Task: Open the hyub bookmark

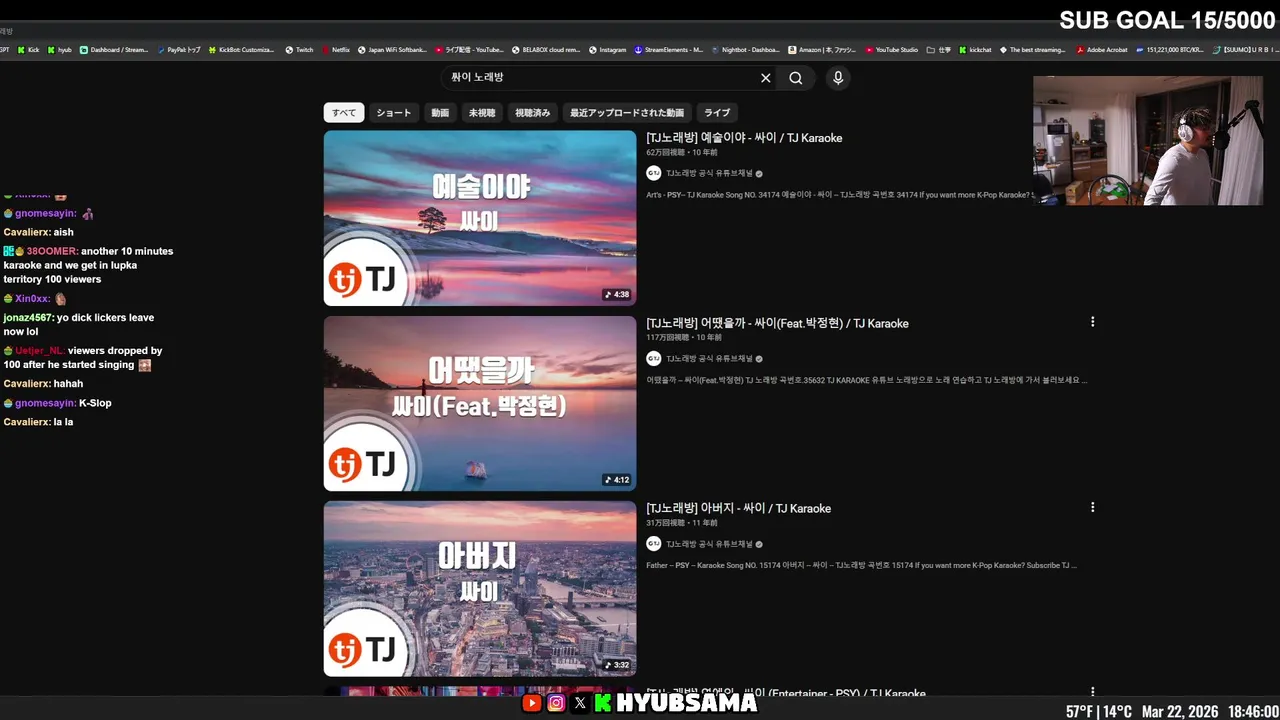Action: pos(60,49)
